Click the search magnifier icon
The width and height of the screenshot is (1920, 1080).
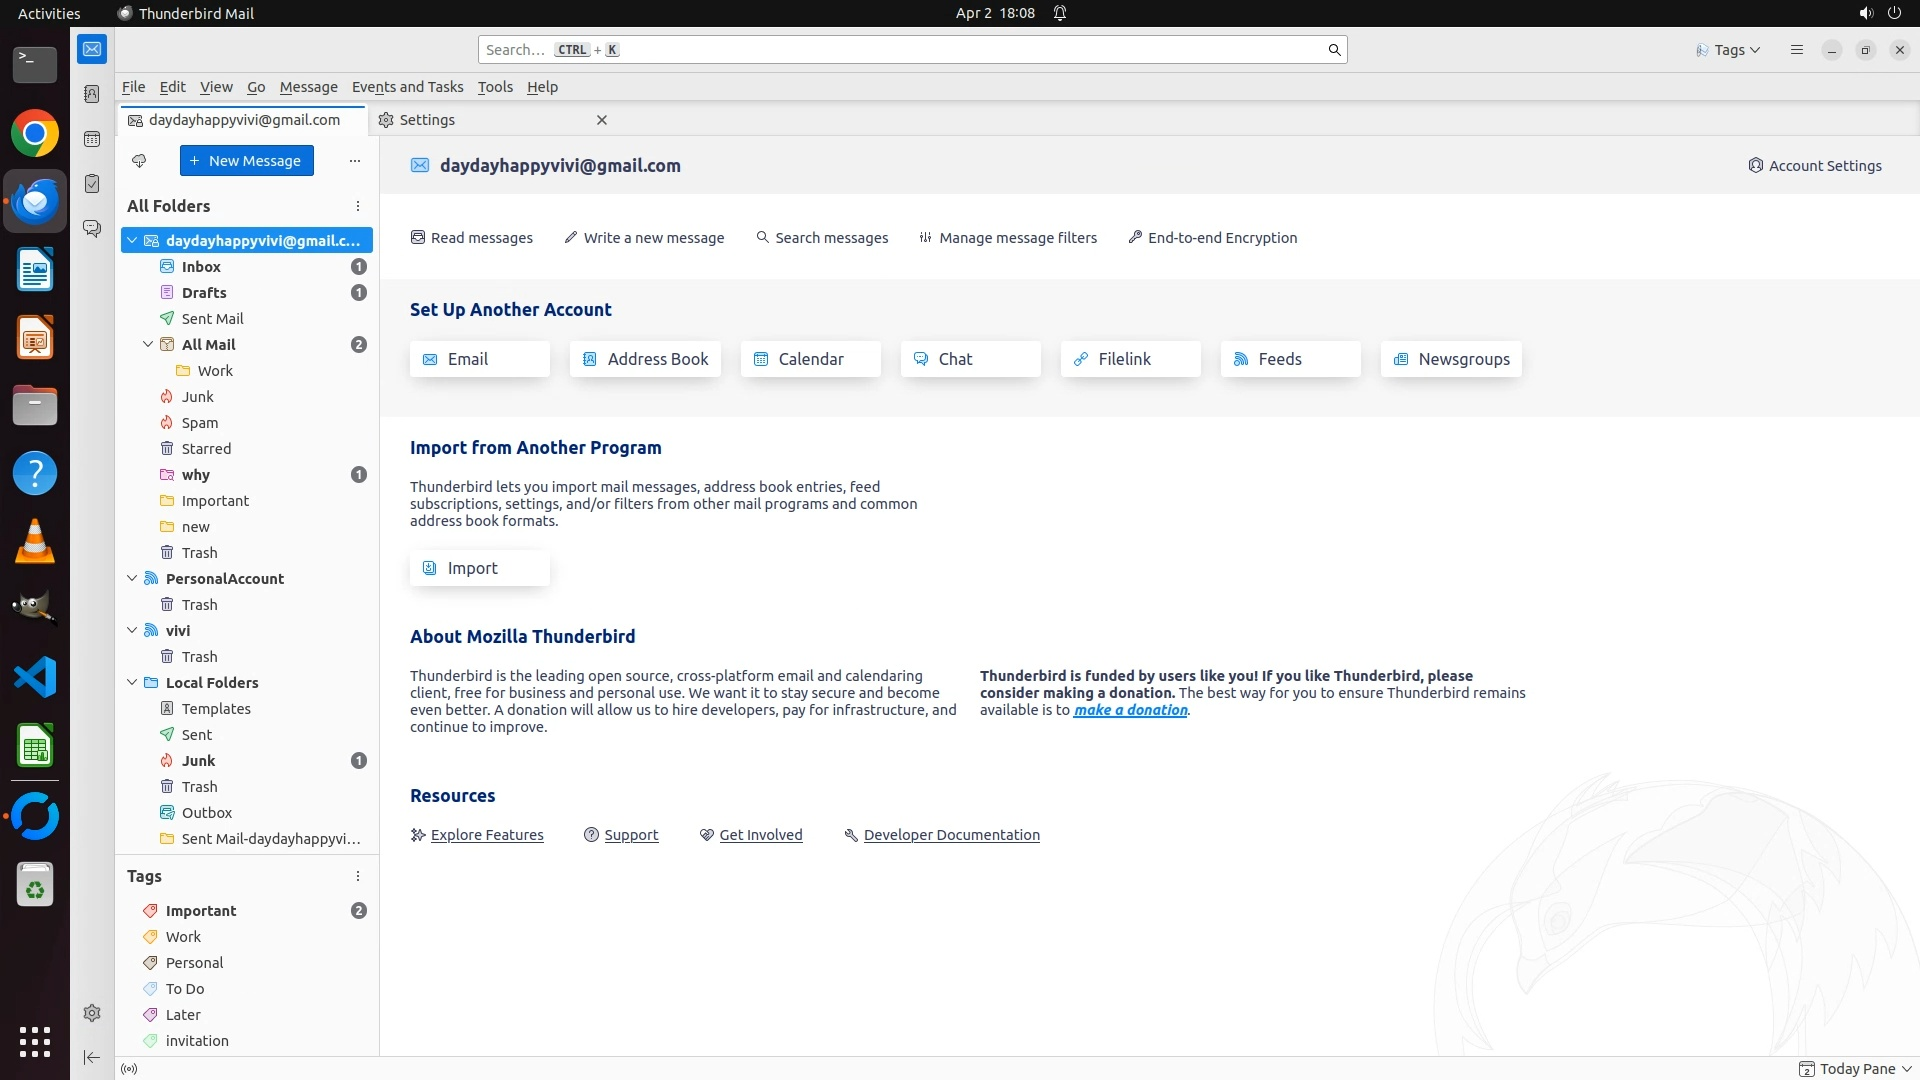[1334, 50]
